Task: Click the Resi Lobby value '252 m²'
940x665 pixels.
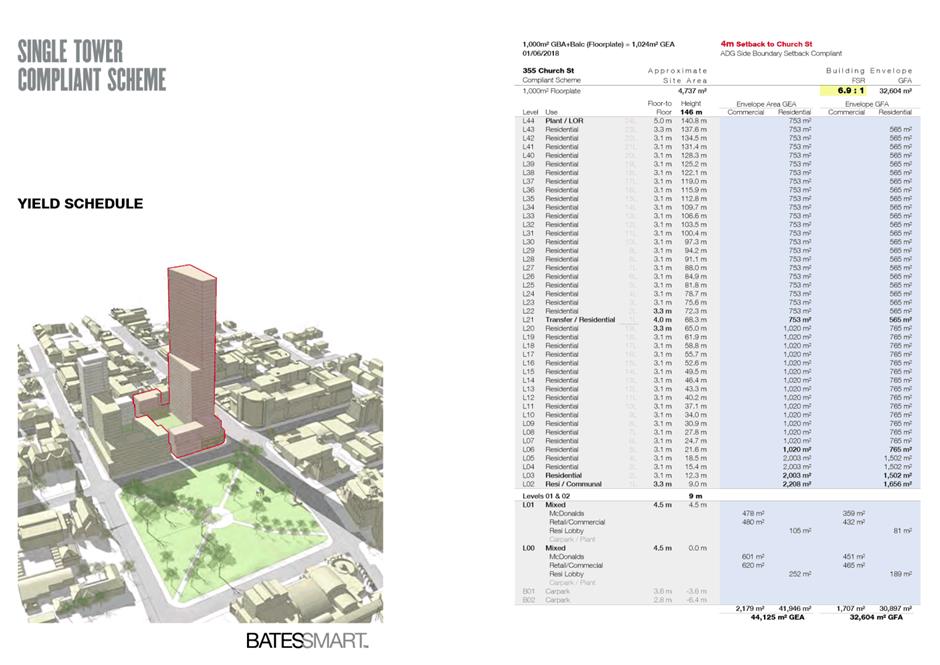Action: pos(800,574)
